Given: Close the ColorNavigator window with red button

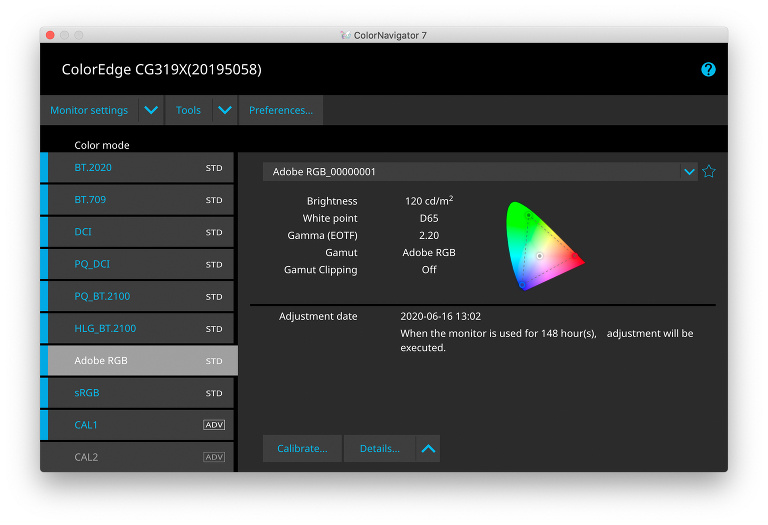Looking at the screenshot, I should tap(50, 35).
